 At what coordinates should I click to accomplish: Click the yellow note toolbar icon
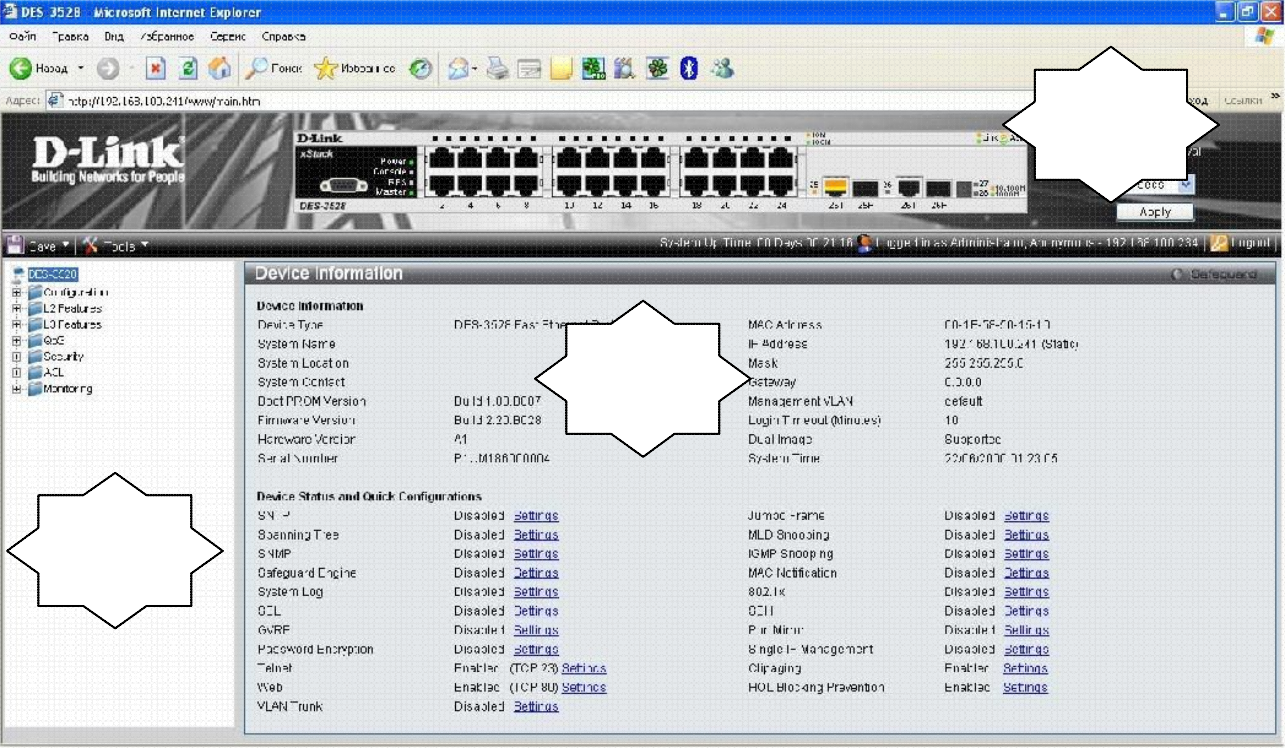pyautogui.click(x=562, y=68)
